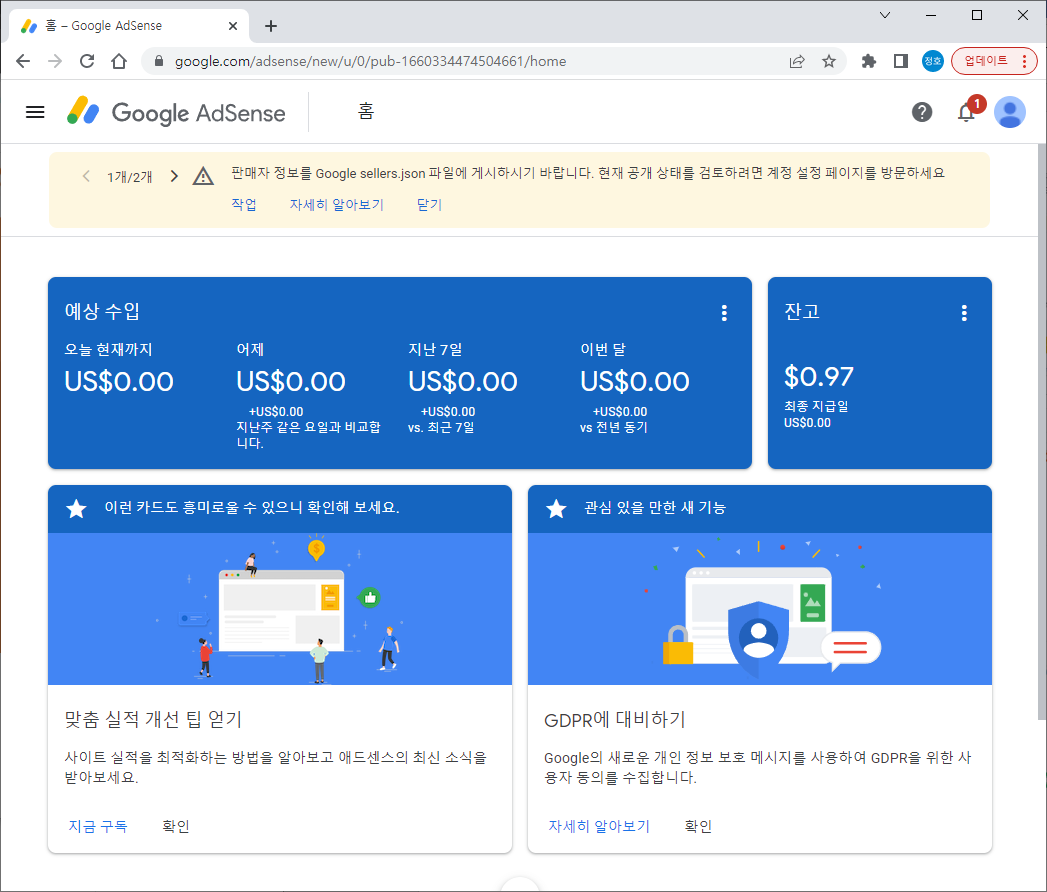Image resolution: width=1047 pixels, height=892 pixels.
Task: Click the star icon beside 이런 카드도 흥미로울
Action: pyautogui.click(x=76, y=509)
